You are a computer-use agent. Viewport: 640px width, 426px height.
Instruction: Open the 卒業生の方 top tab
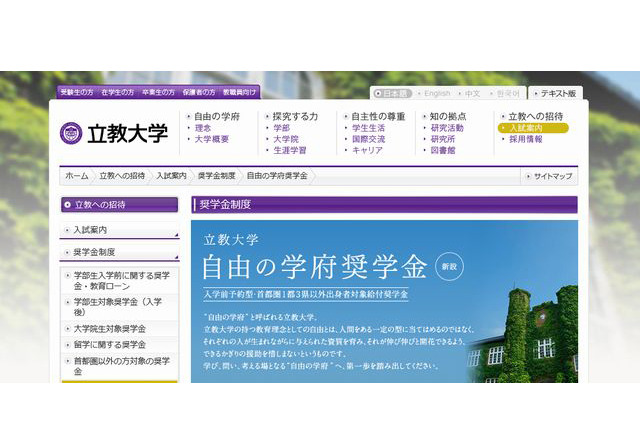tap(158, 93)
